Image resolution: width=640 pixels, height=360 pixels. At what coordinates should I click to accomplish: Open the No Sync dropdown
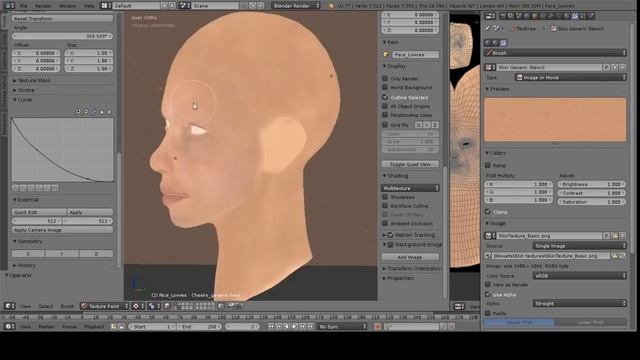pyautogui.click(x=342, y=326)
